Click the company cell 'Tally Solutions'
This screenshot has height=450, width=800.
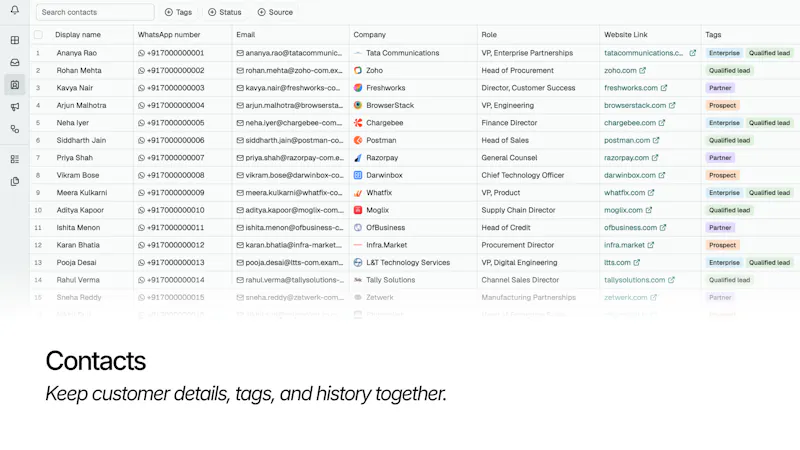click(x=390, y=280)
